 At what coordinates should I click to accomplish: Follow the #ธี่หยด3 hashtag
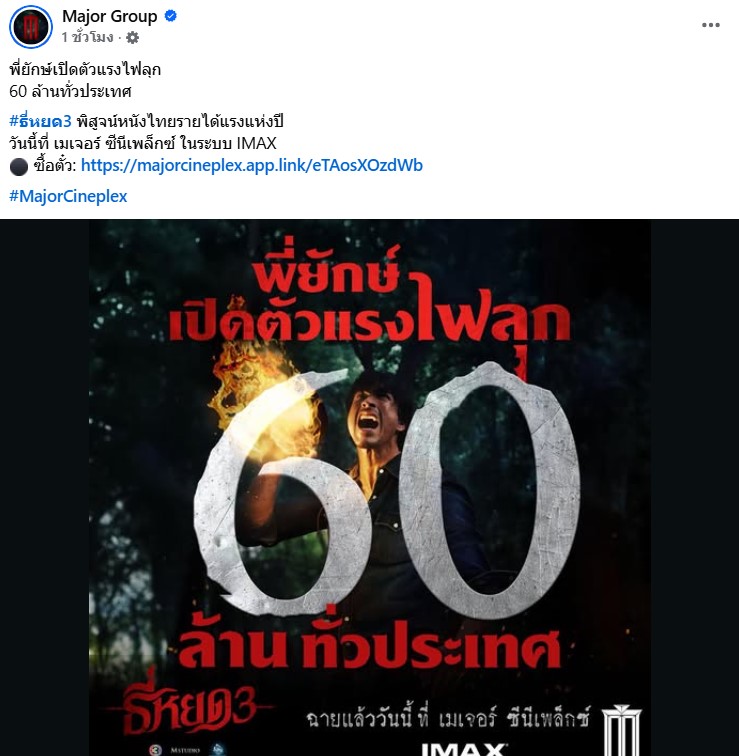click(40, 121)
